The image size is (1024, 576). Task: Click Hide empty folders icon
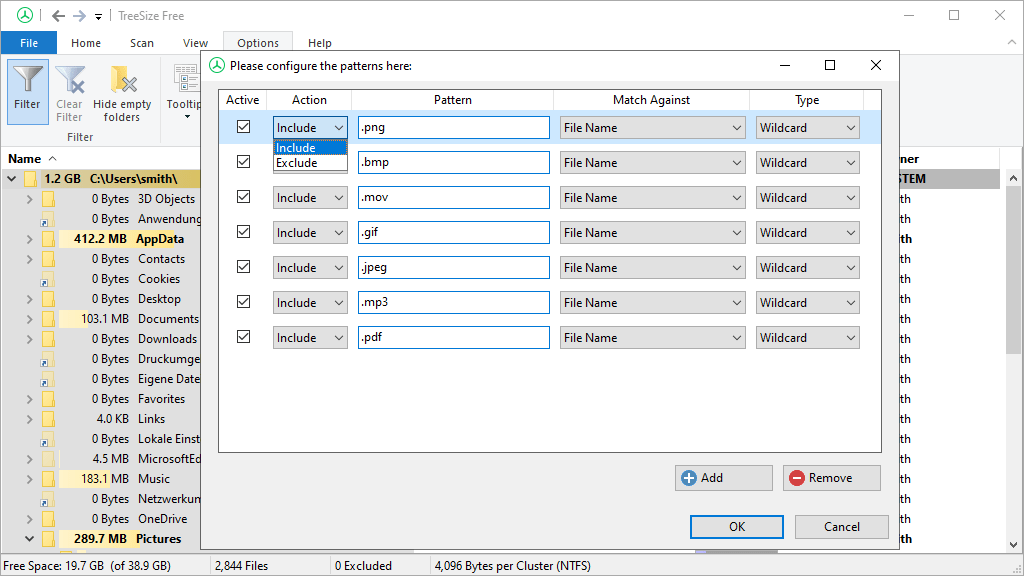click(x=123, y=79)
